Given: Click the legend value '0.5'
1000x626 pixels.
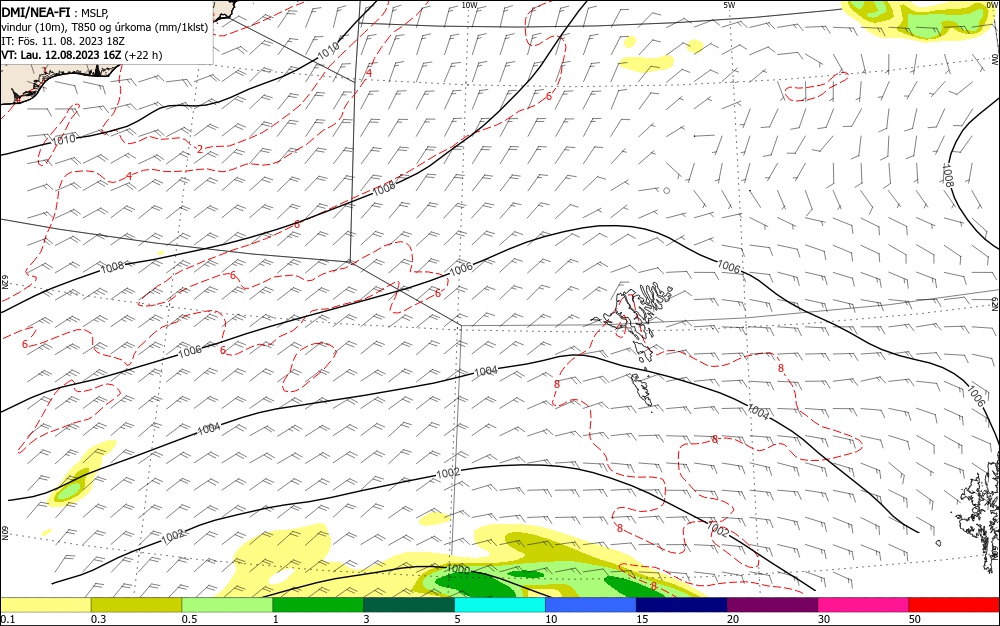Looking at the screenshot, I should pos(189,619).
